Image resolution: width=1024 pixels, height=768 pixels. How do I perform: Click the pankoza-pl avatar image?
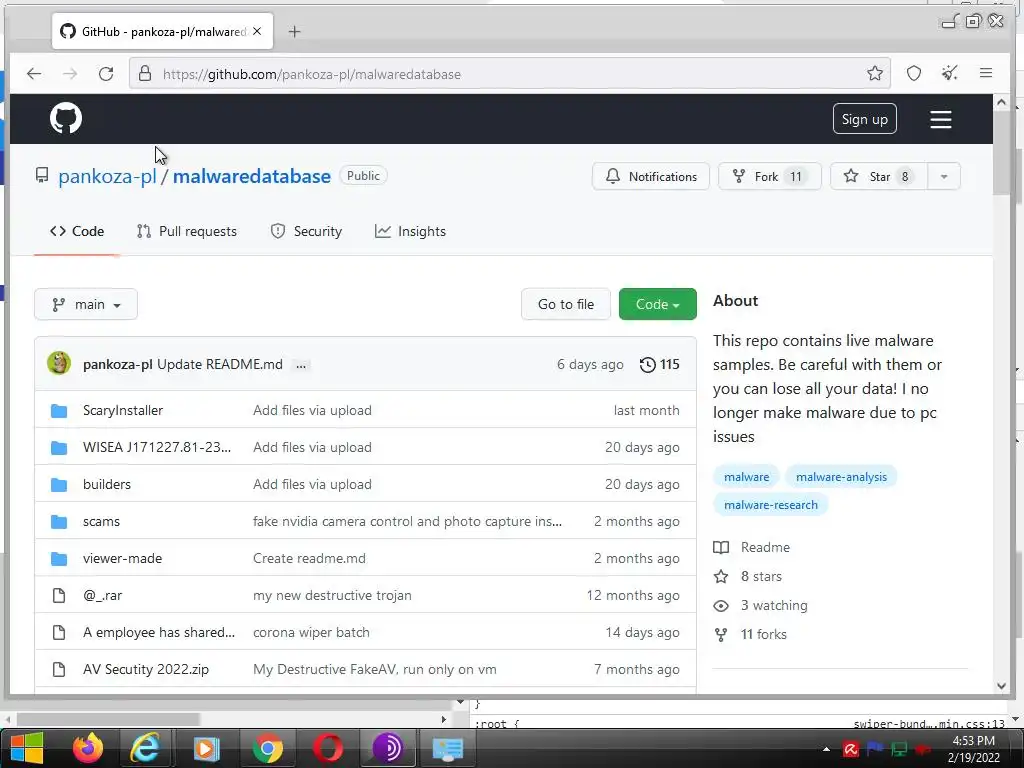coord(59,363)
